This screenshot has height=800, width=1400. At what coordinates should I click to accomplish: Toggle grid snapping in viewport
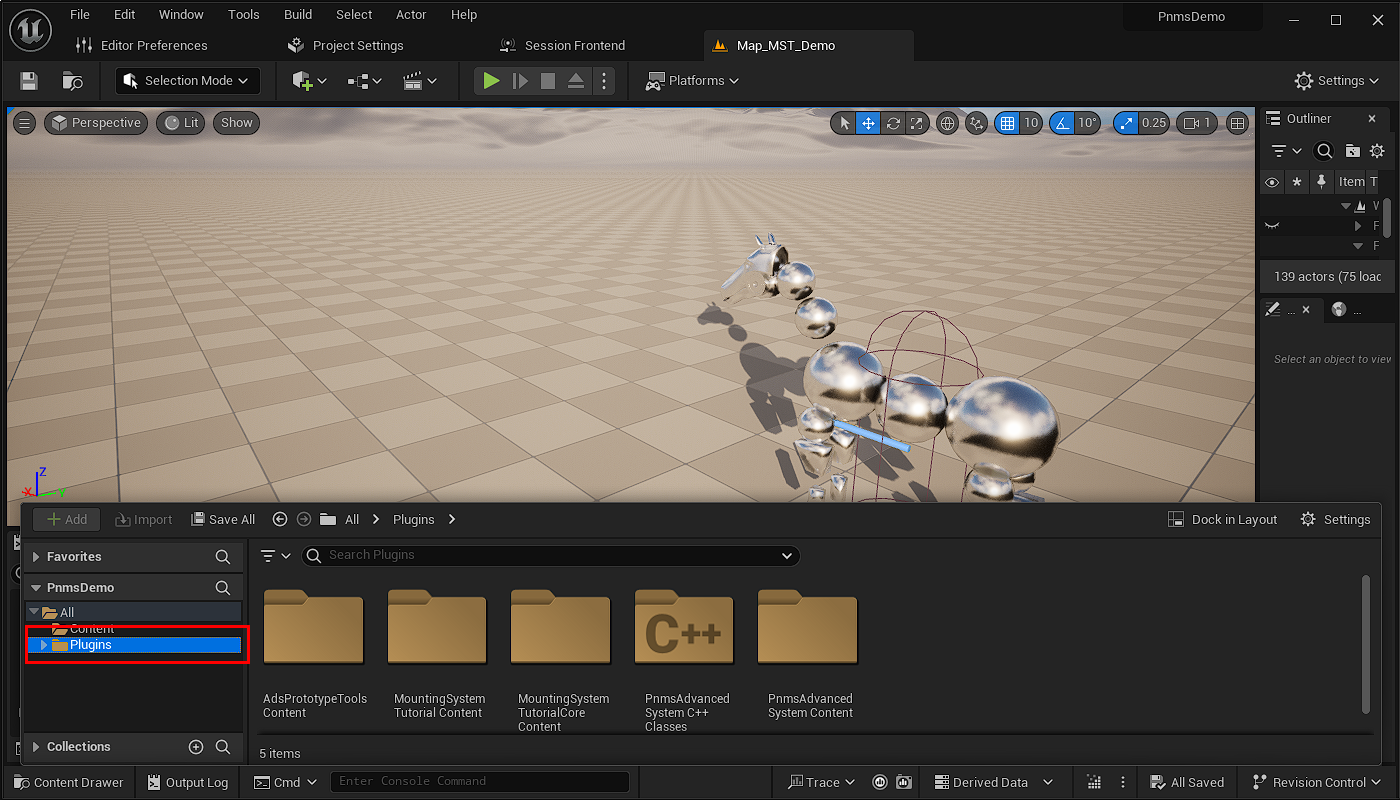1007,123
